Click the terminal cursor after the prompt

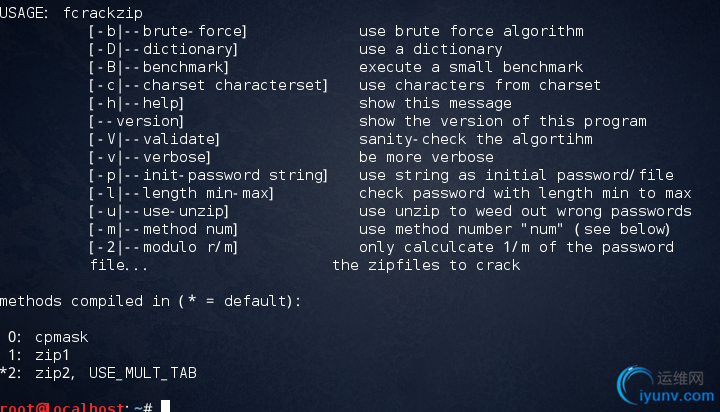tap(165, 406)
